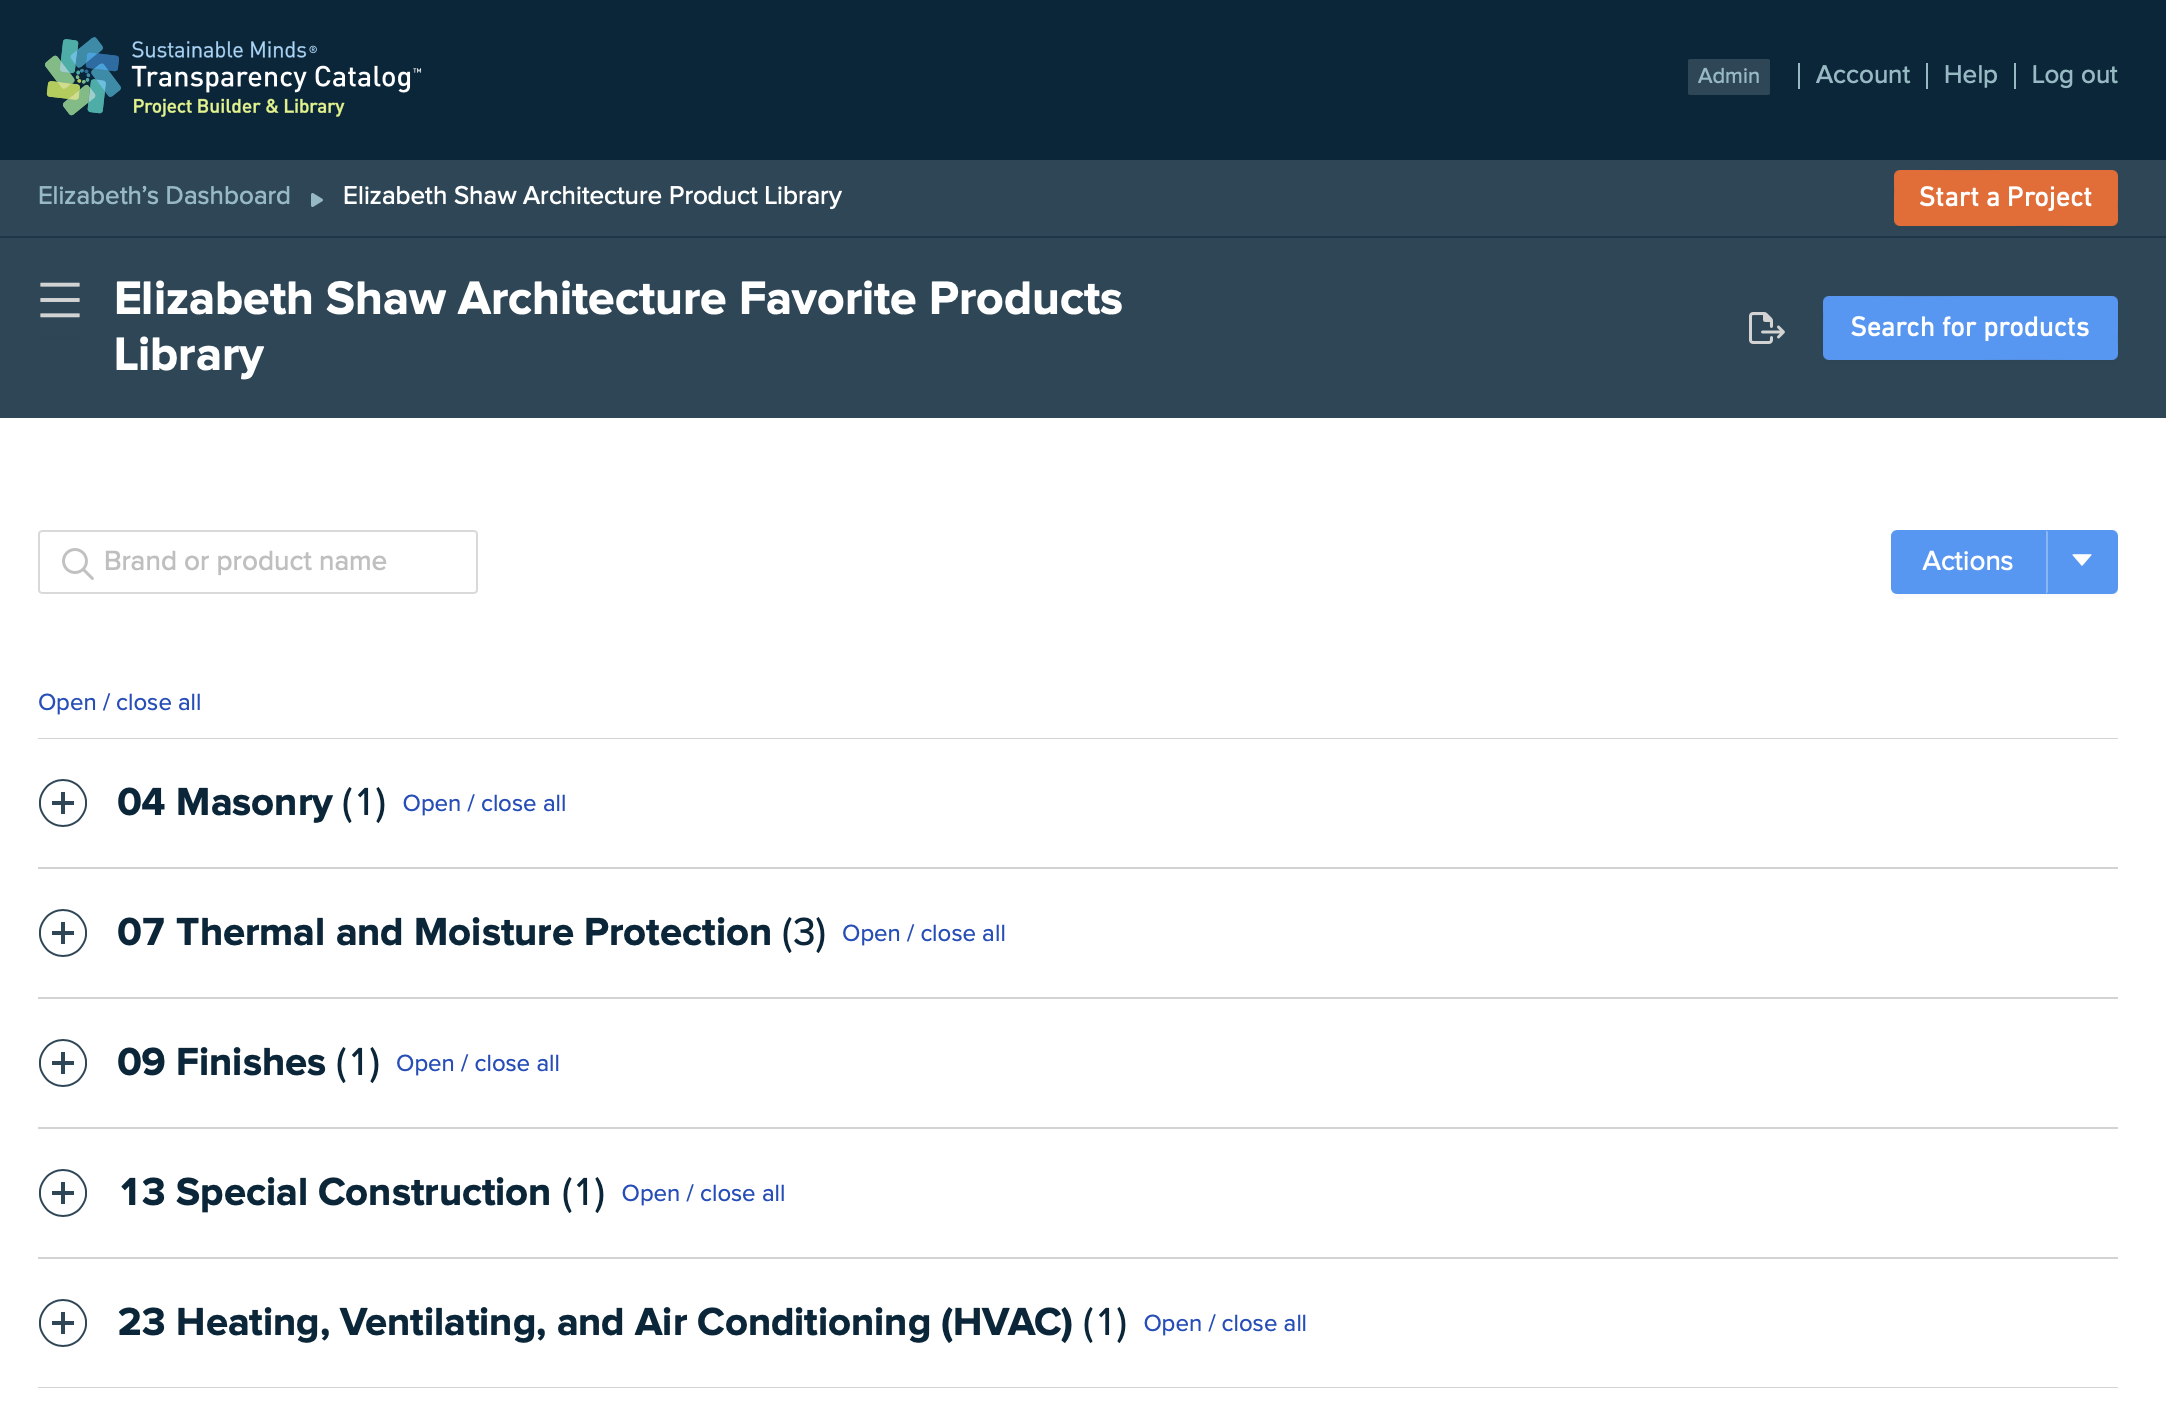The width and height of the screenshot is (2166, 1422).
Task: Click the Sustainable Minds pinwheel logo
Action: pos(82,77)
